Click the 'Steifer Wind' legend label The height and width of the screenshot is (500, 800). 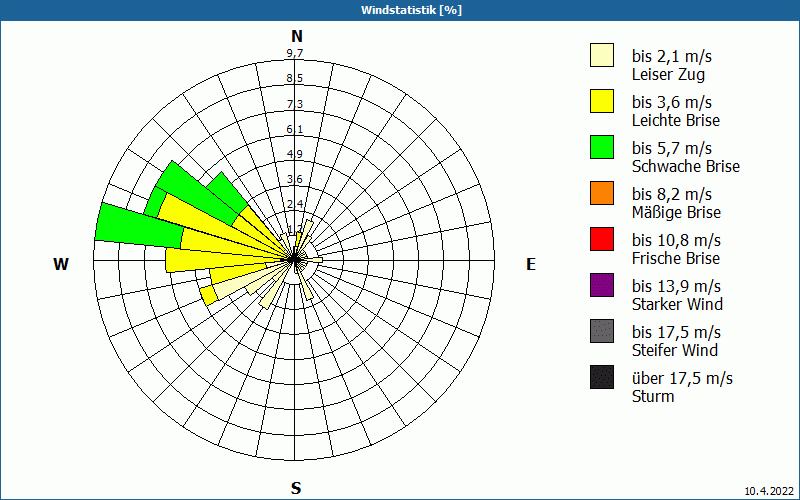[674, 350]
